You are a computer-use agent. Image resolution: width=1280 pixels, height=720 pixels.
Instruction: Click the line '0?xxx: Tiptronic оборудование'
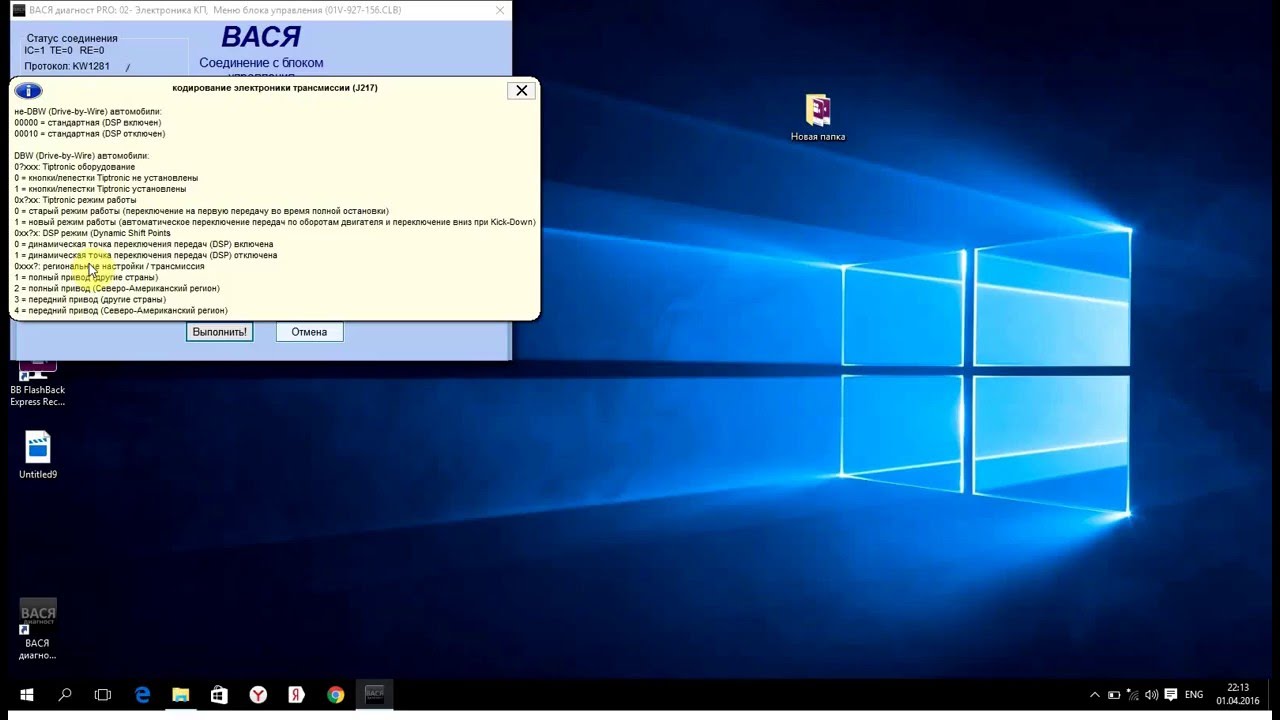click(75, 167)
